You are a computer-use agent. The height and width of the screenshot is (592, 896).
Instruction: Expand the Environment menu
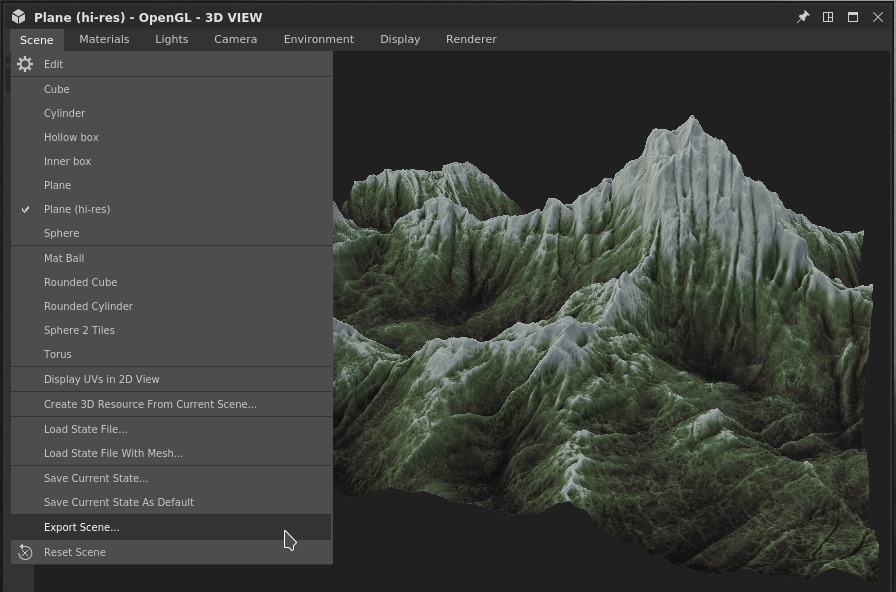click(319, 39)
